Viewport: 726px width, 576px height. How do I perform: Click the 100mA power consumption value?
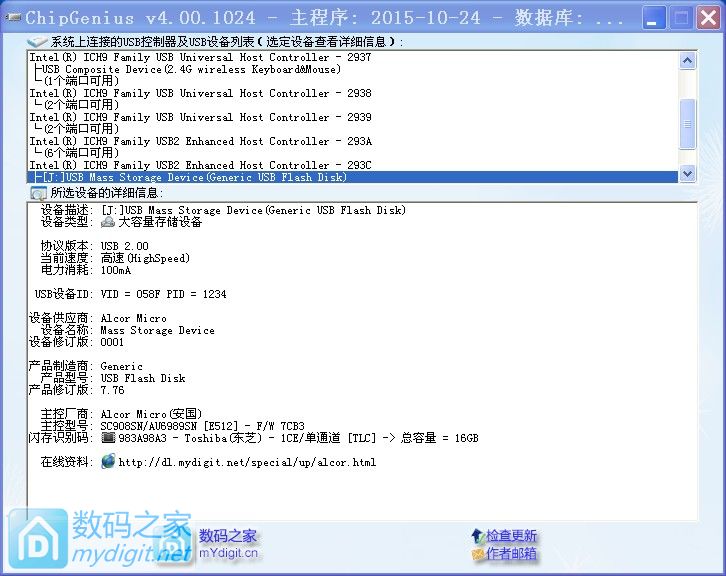116,270
